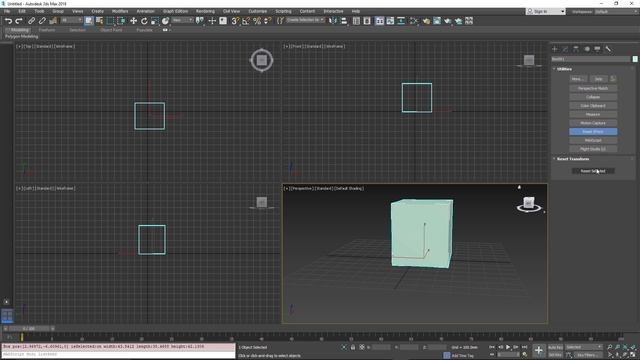640x360 pixels.
Task: Toggle the 3D Snaps button
Action: click(x=235, y=21)
